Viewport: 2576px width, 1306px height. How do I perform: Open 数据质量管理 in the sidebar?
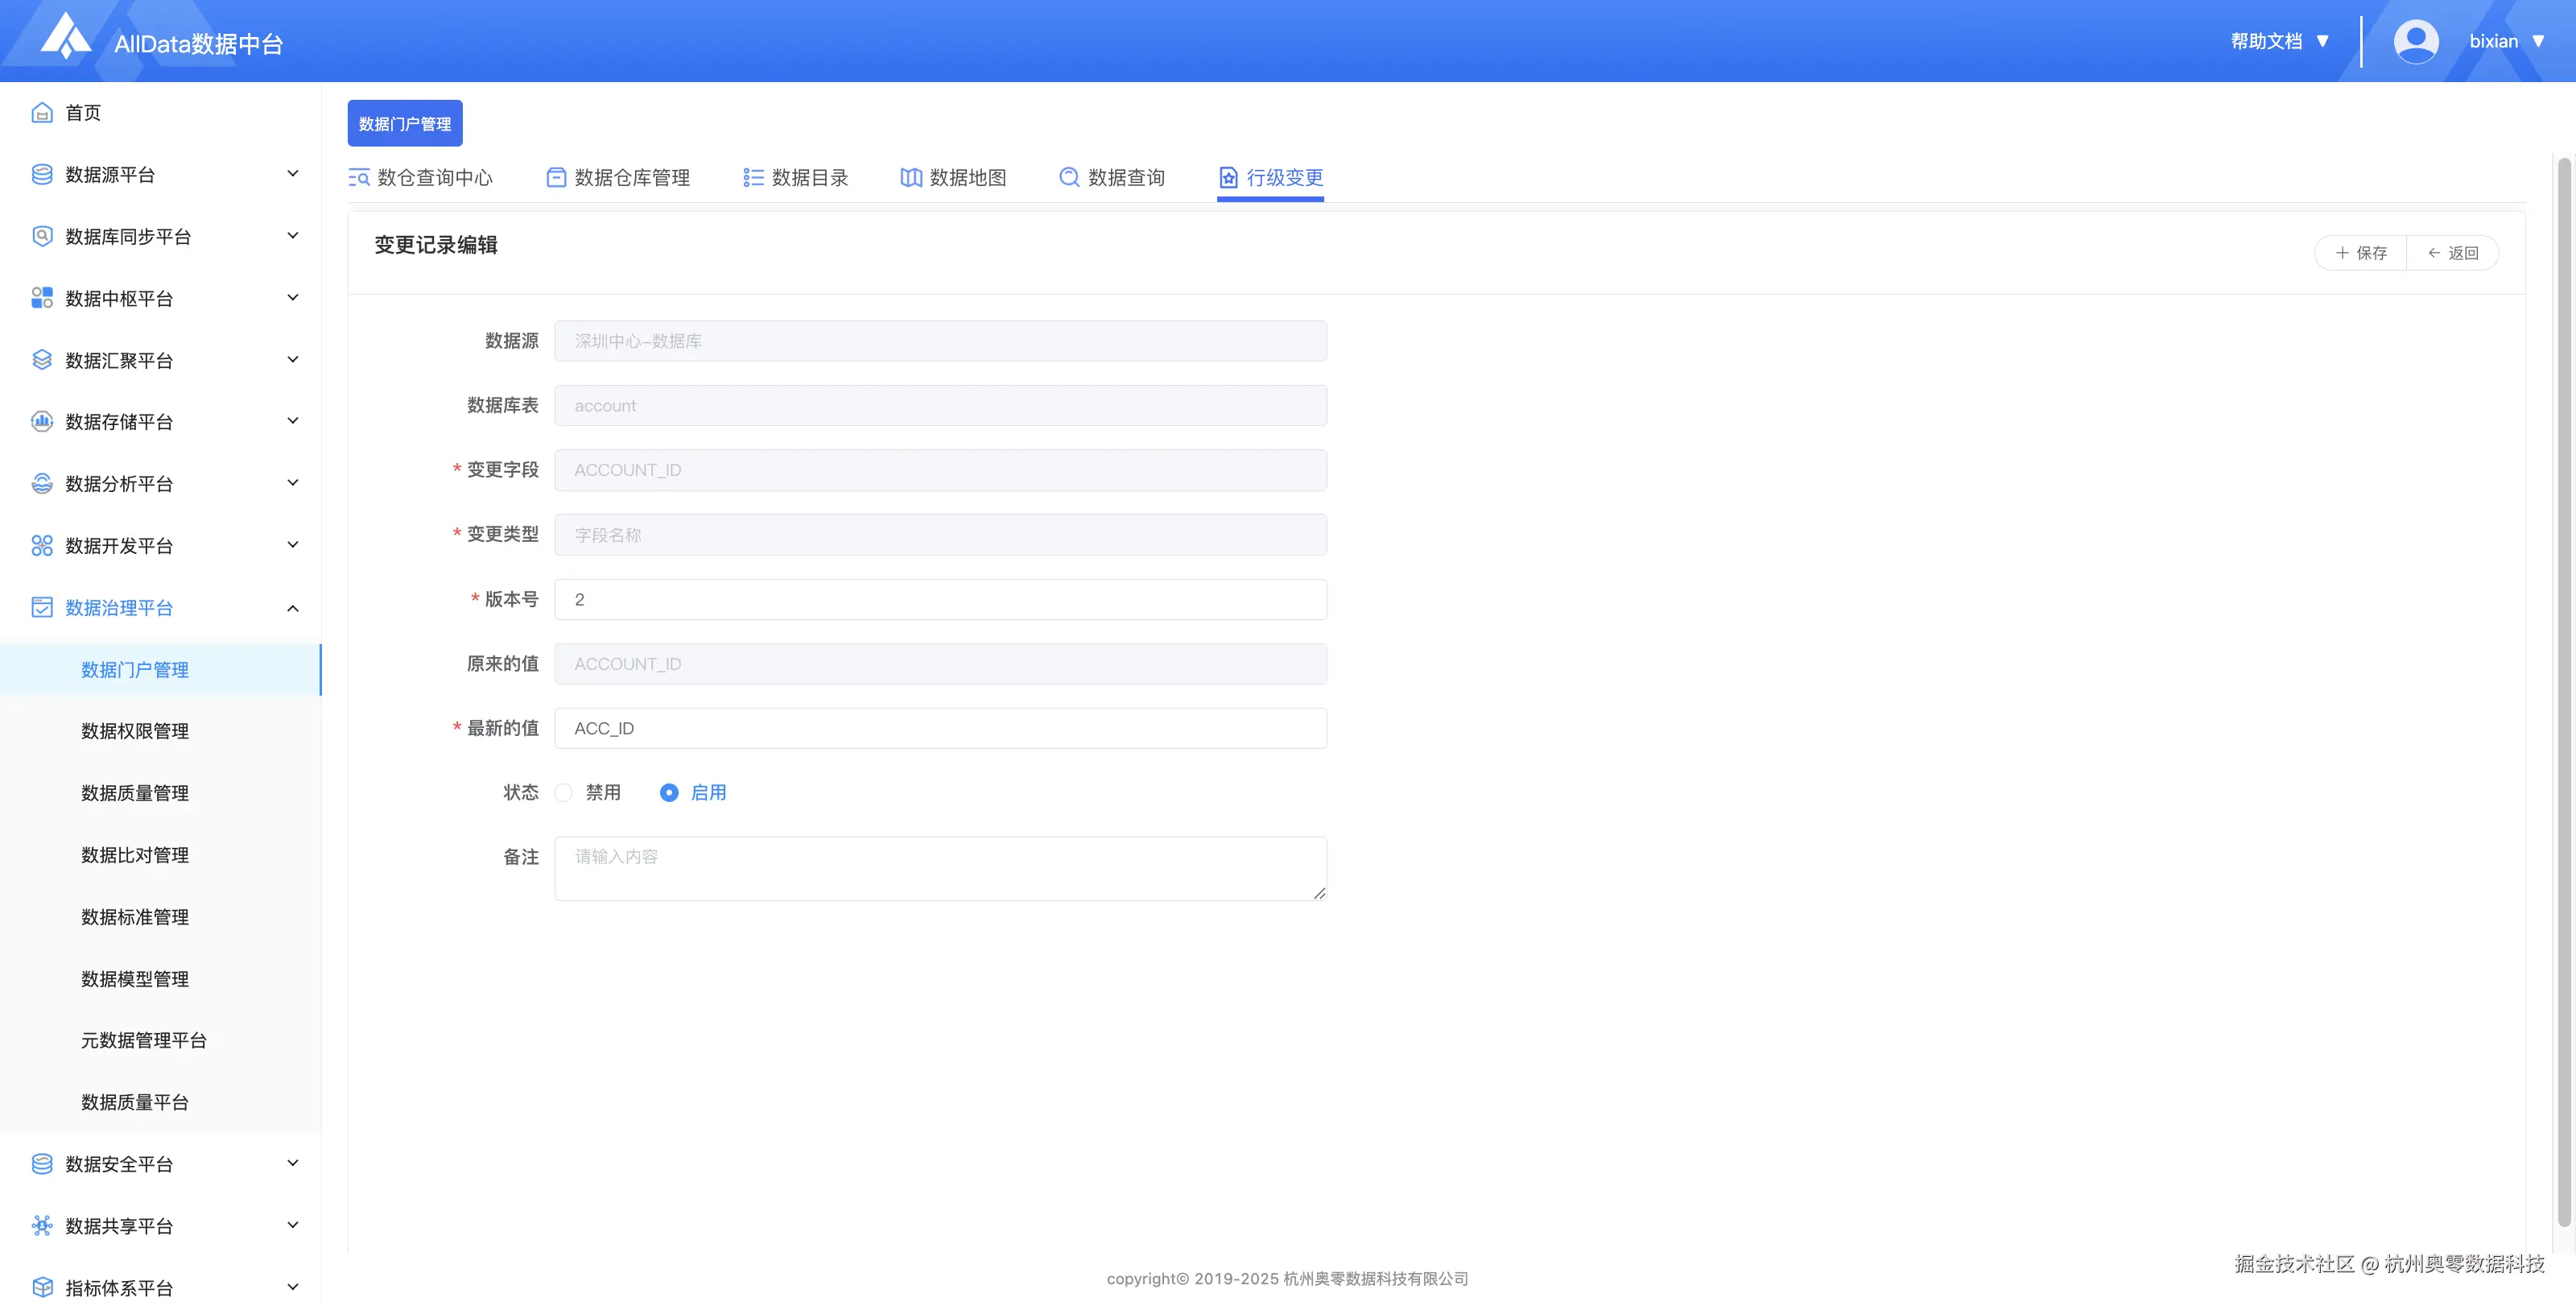point(135,793)
